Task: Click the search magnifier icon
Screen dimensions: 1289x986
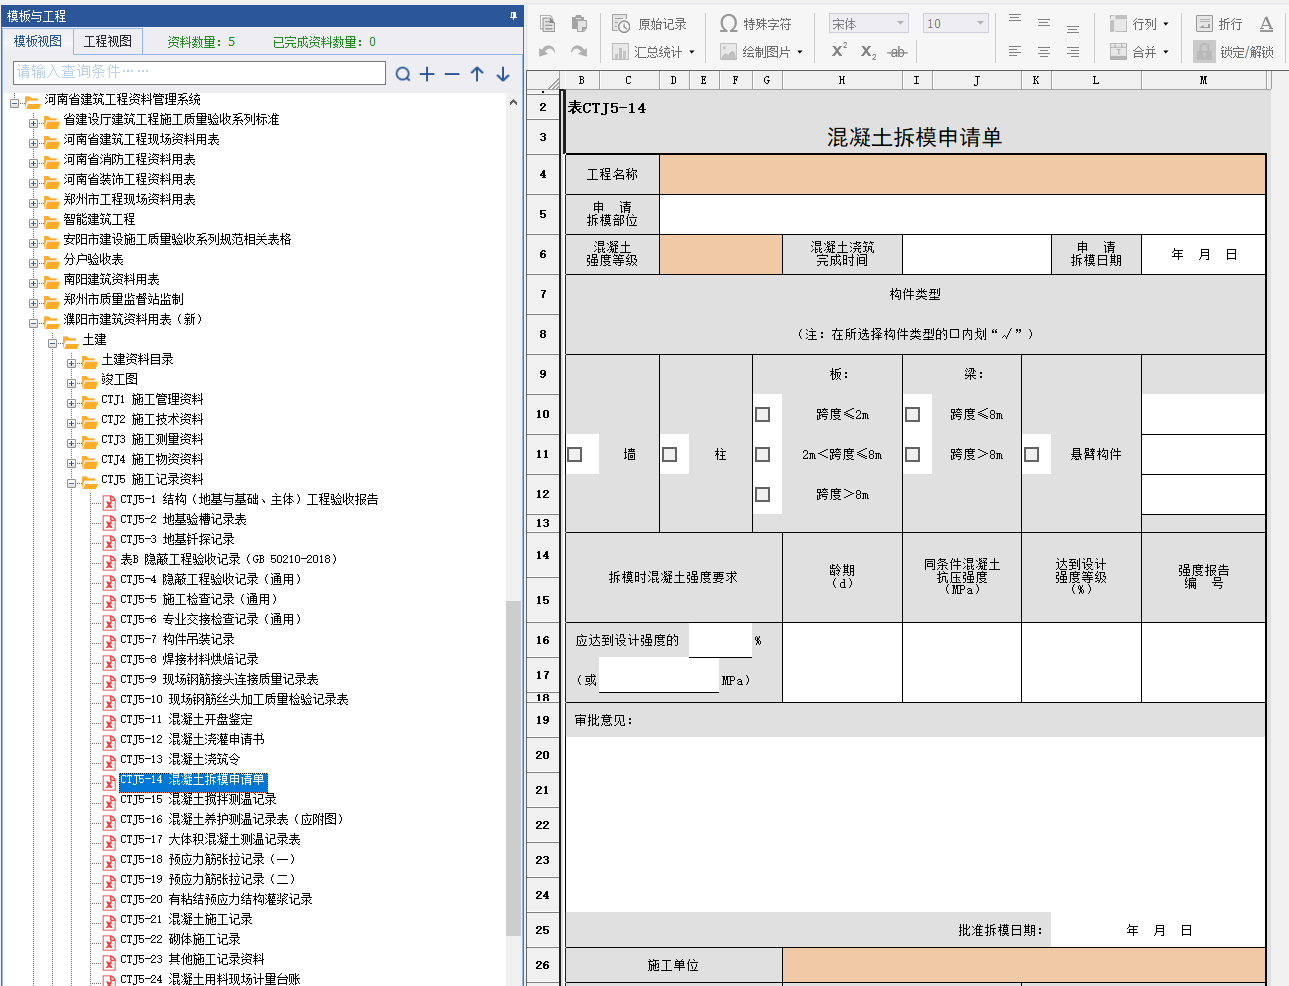Action: [x=403, y=74]
